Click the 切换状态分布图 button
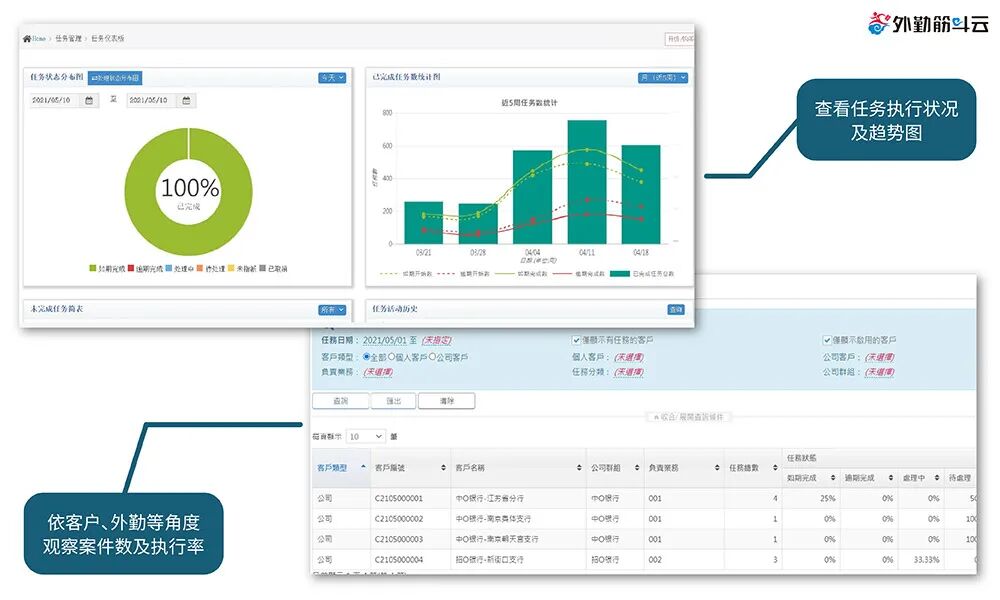The image size is (1000, 600). [x=115, y=78]
